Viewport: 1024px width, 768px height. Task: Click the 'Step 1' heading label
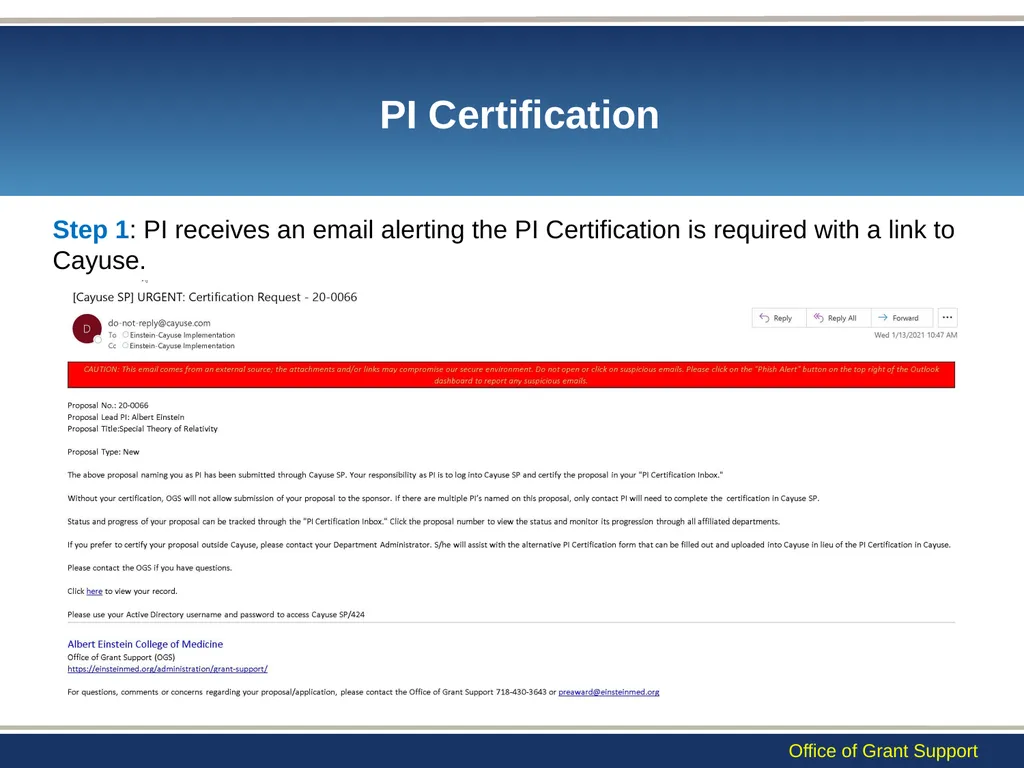91,230
